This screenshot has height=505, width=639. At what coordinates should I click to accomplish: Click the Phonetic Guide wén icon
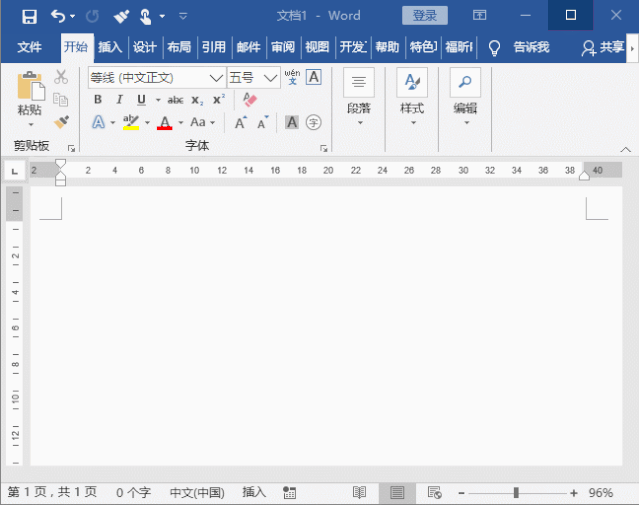pos(292,77)
